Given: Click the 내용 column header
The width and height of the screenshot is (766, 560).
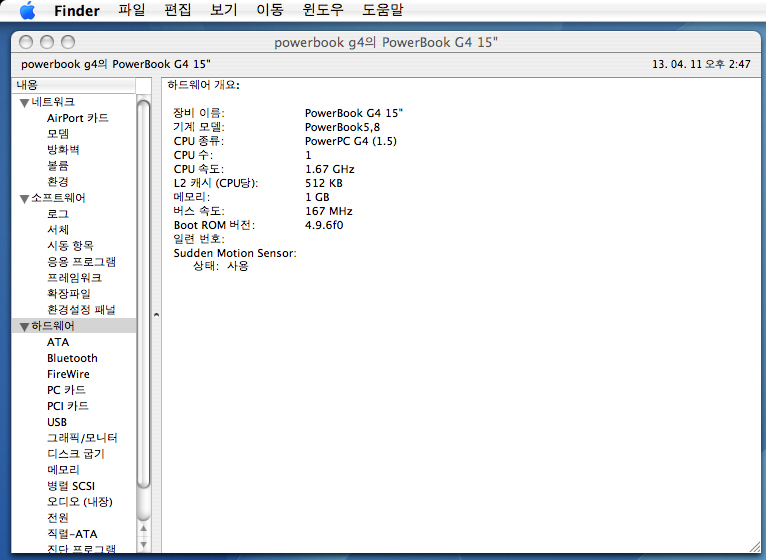Looking at the screenshot, I should tap(70, 86).
